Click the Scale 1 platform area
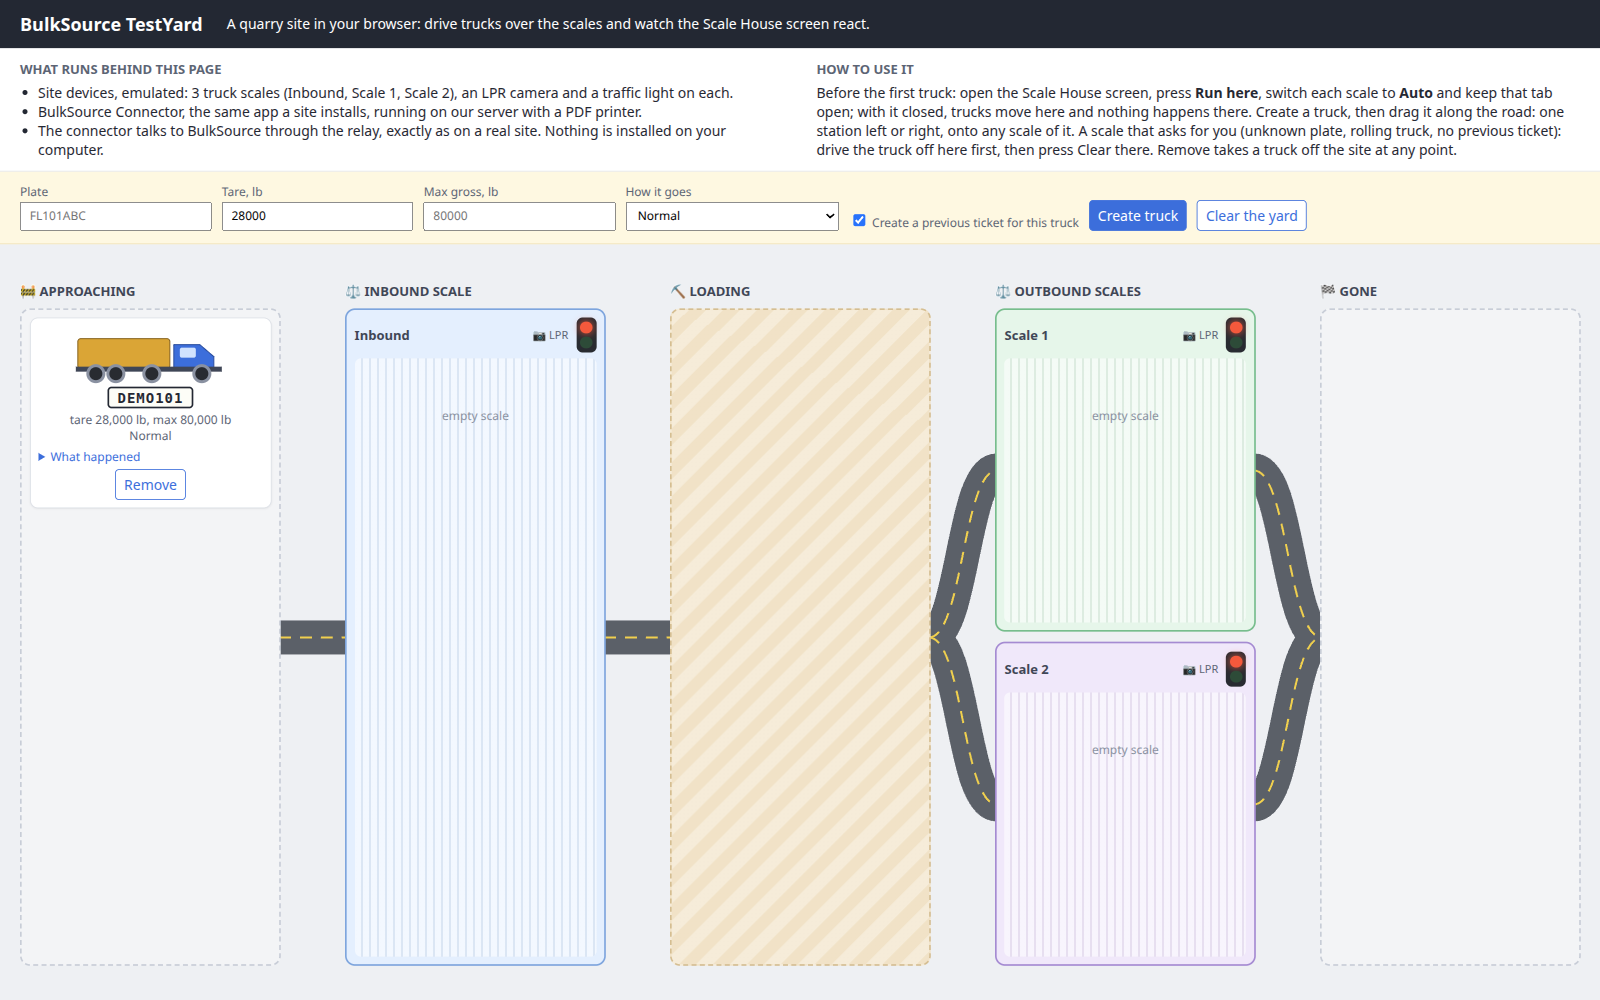This screenshot has width=1600, height=1000. [x=1125, y=491]
